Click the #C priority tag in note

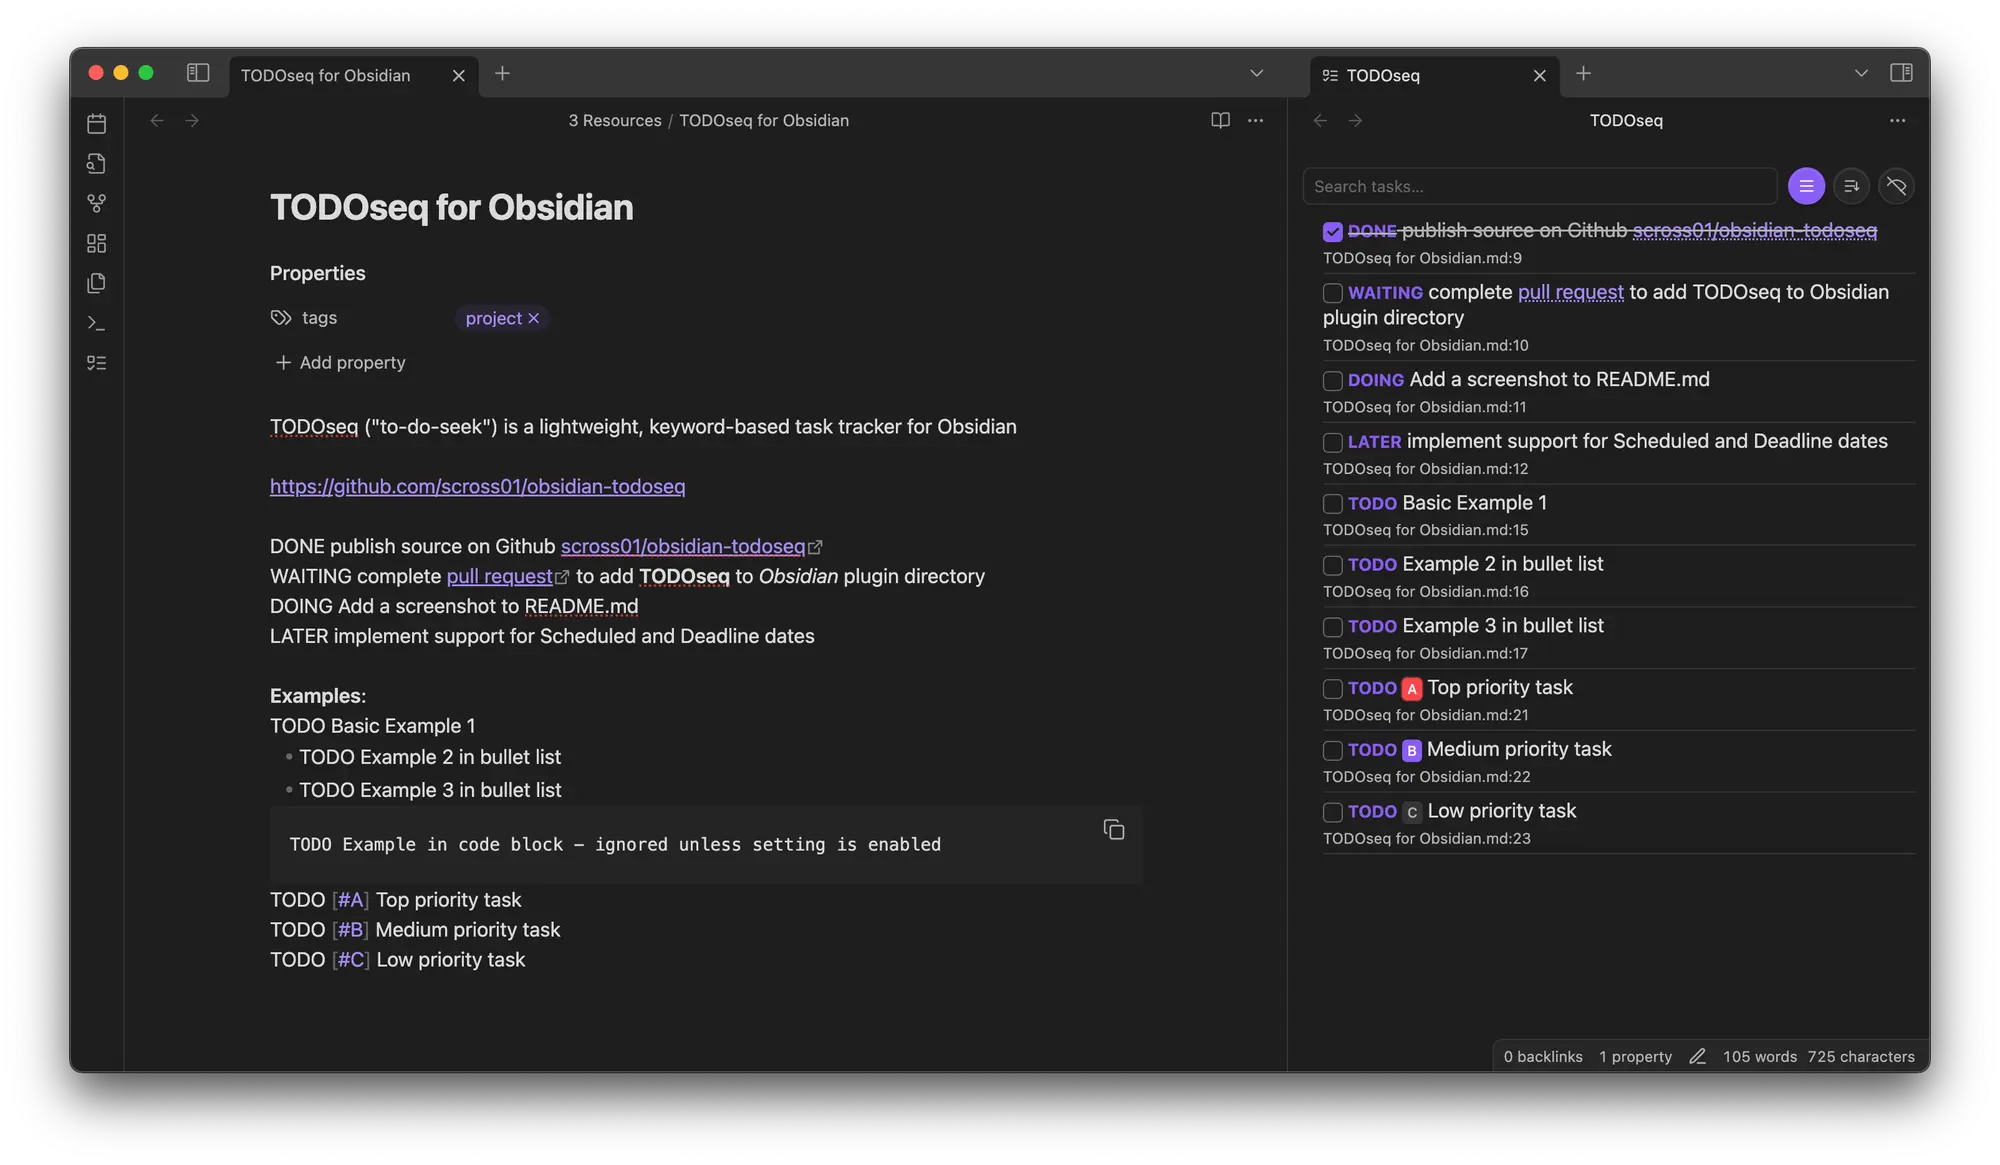350,960
